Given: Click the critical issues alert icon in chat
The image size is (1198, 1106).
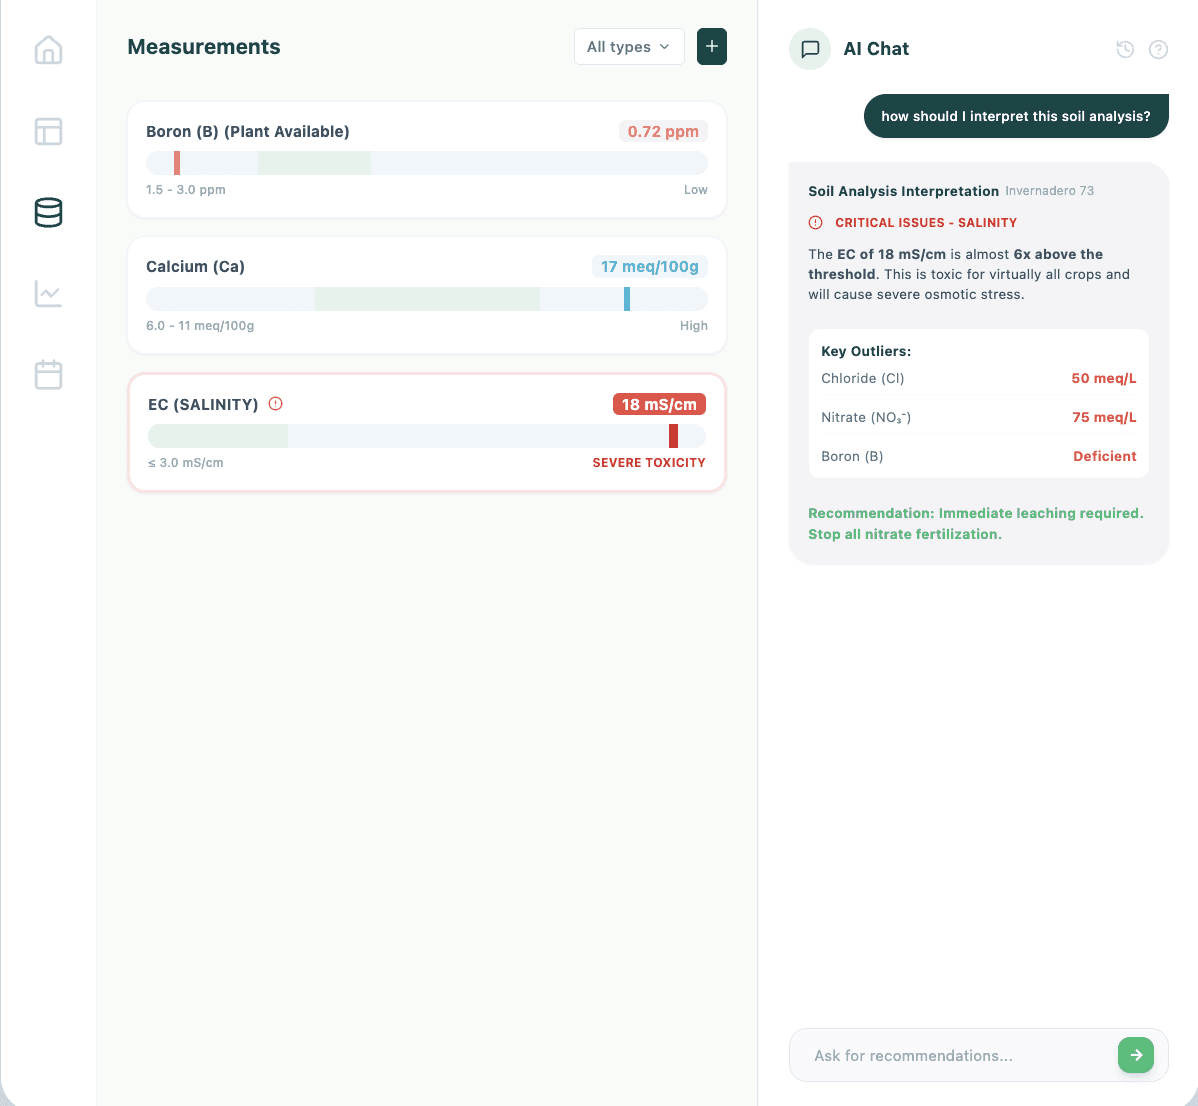Looking at the screenshot, I should tap(814, 222).
